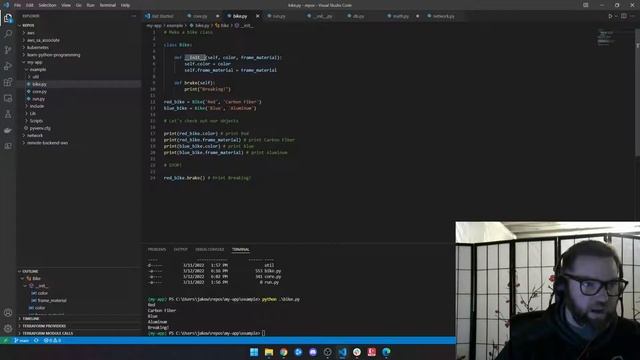The image size is (640, 360).
Task: Open the File menu
Action: 18,5
